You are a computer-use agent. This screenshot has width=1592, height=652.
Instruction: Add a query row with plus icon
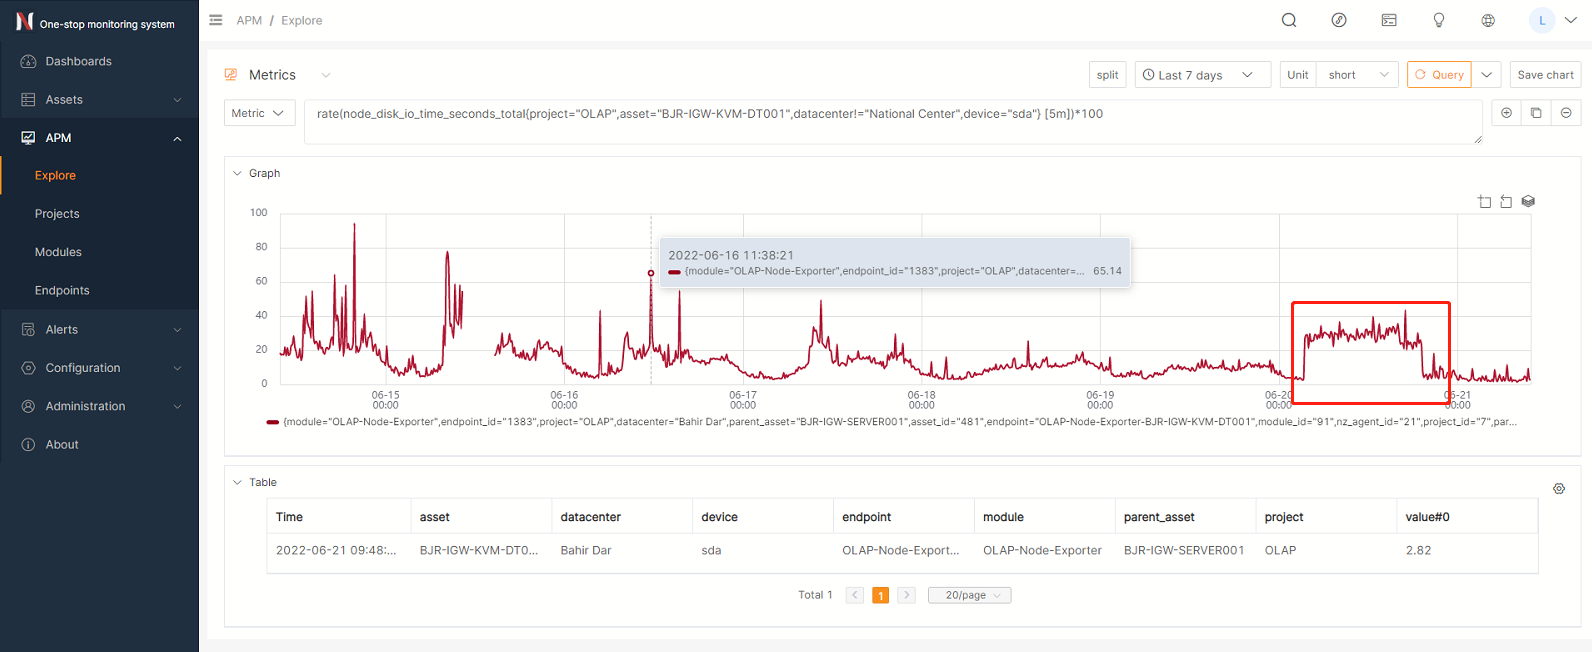1506,113
